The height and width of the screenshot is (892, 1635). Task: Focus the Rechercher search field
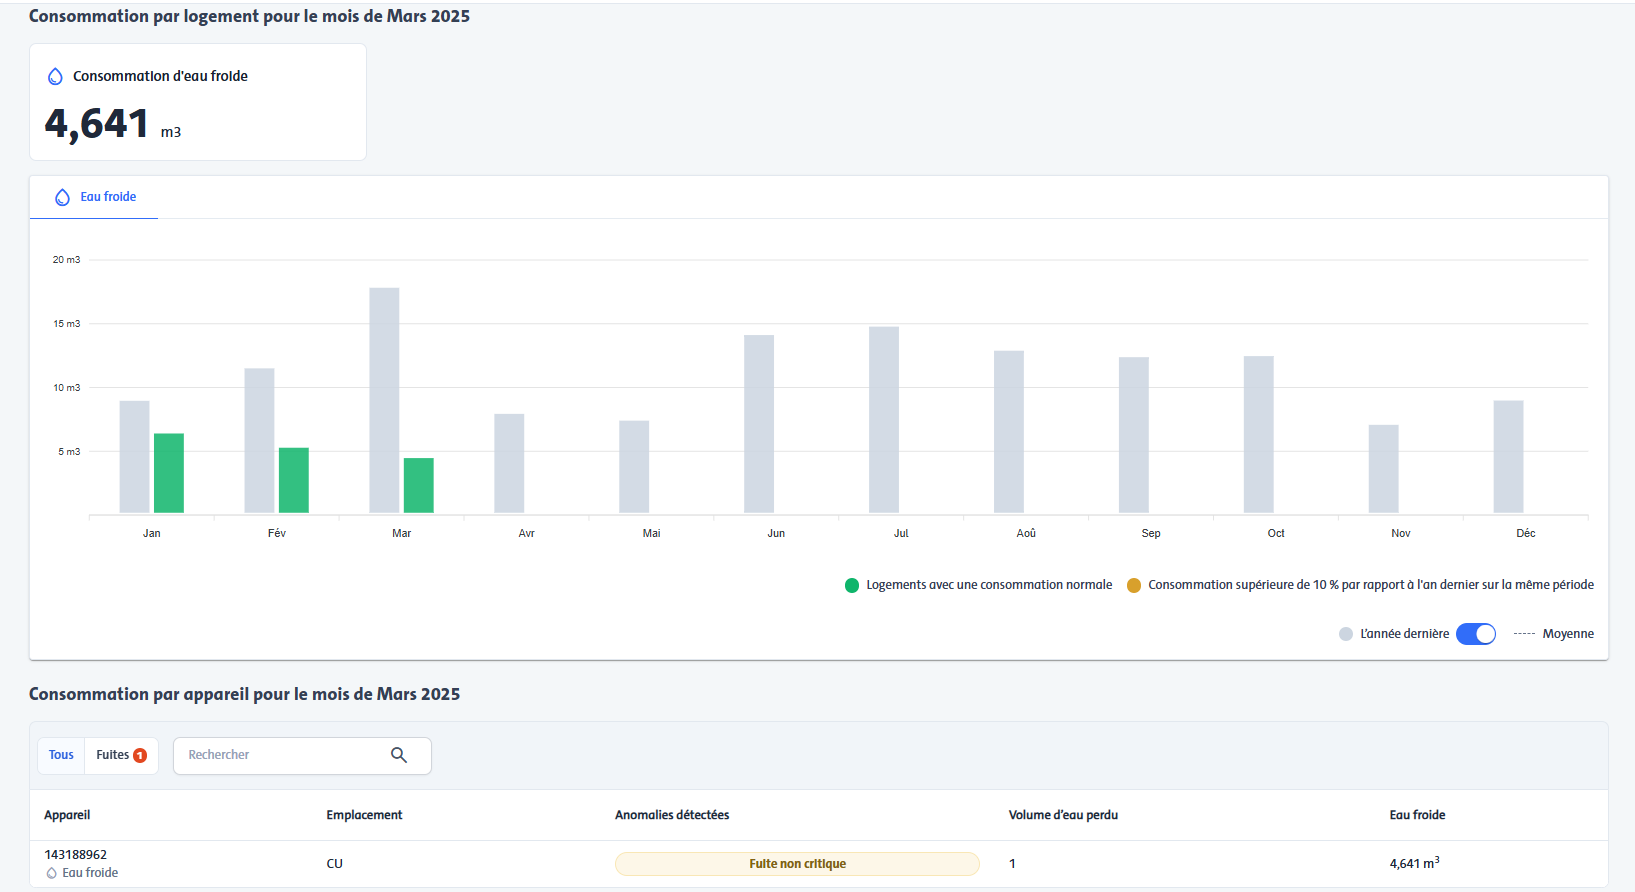pos(280,755)
